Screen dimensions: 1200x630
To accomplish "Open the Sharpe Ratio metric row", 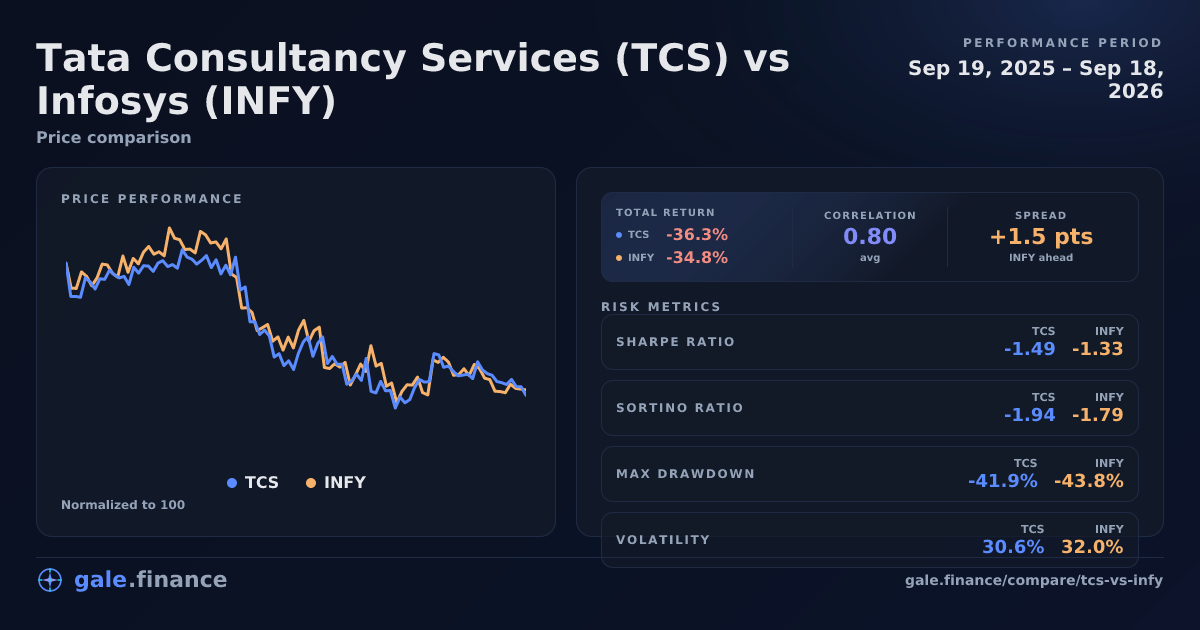I will 869,342.
